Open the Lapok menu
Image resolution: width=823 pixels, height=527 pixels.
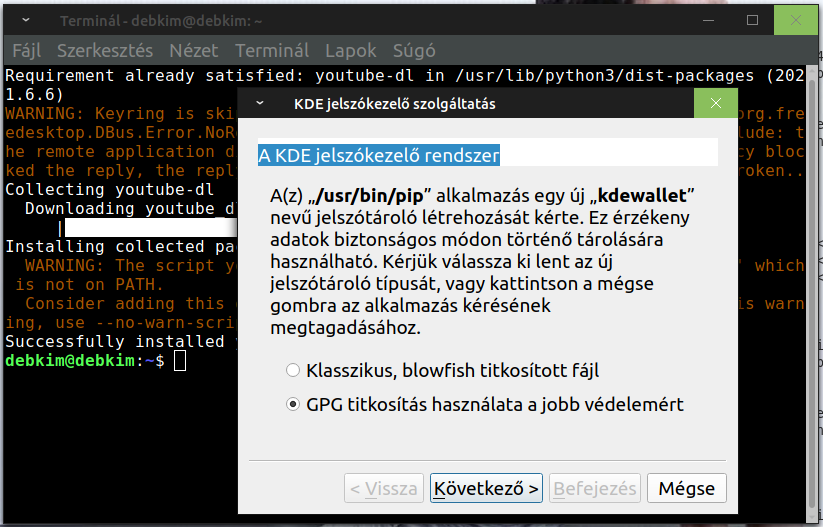tap(351, 50)
